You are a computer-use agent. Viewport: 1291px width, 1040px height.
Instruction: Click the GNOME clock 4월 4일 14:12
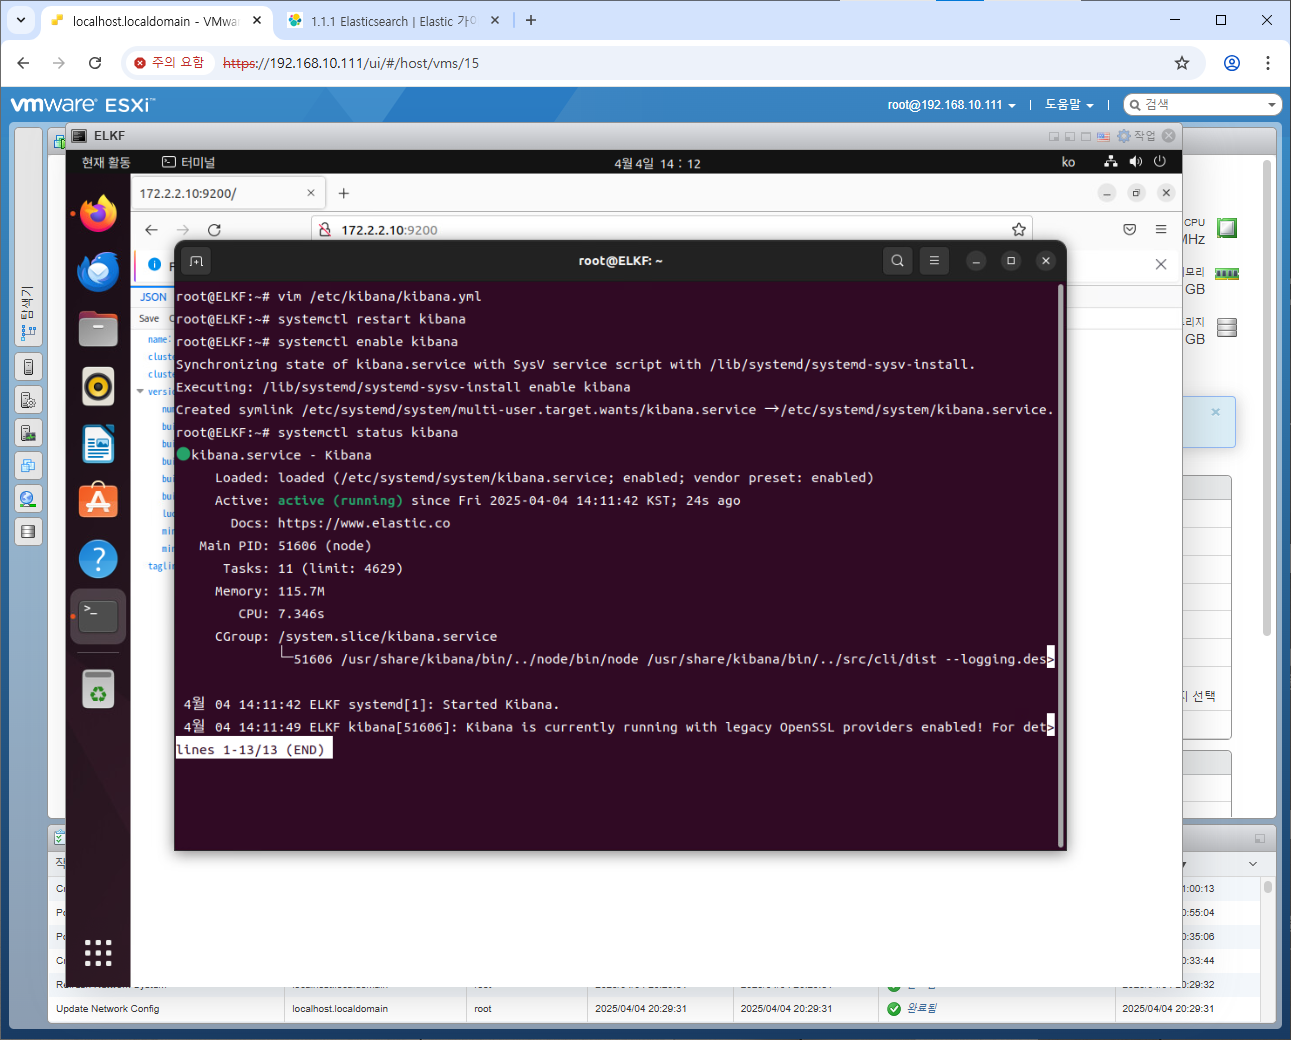pos(657,163)
